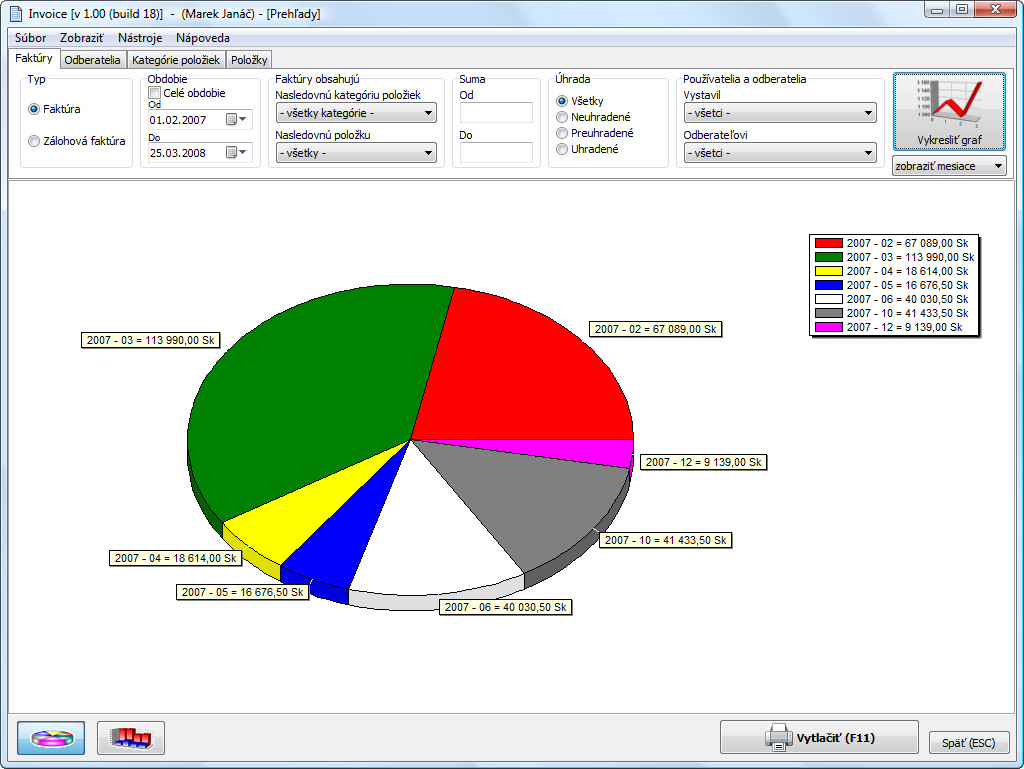Enable the Celé obdobie checkbox
1024x769 pixels.
pyautogui.click(x=154, y=93)
